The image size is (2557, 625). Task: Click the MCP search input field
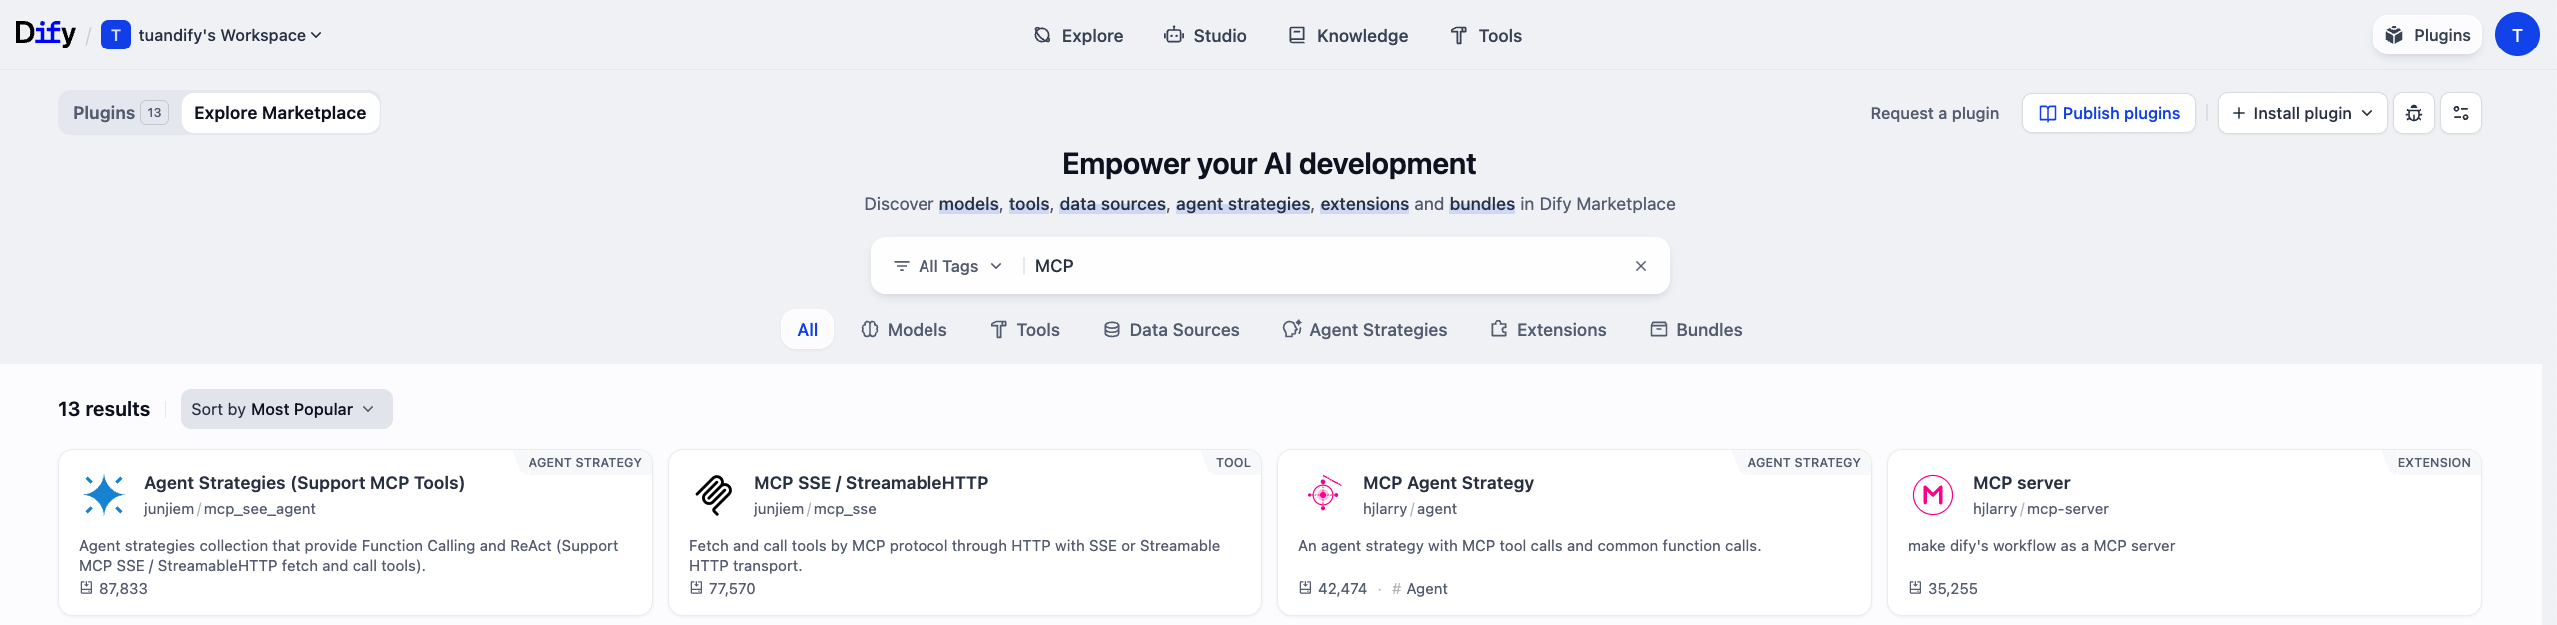[x=1320, y=266]
